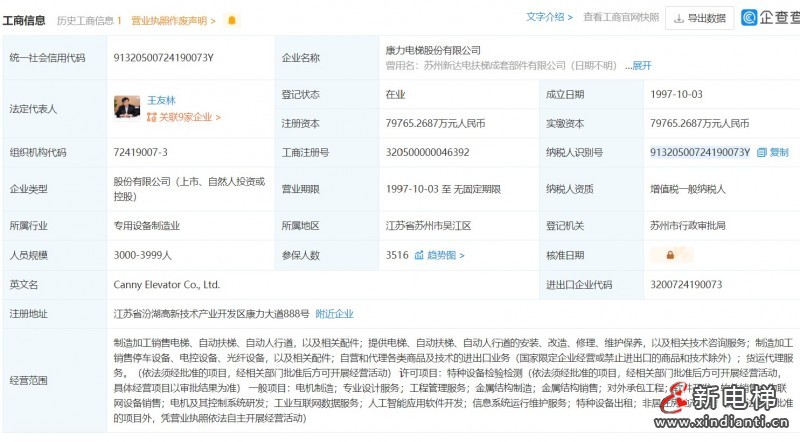The image size is (800, 442).
Task: Click business term 1997-10-03 至 无固定期限
Action: point(443,189)
